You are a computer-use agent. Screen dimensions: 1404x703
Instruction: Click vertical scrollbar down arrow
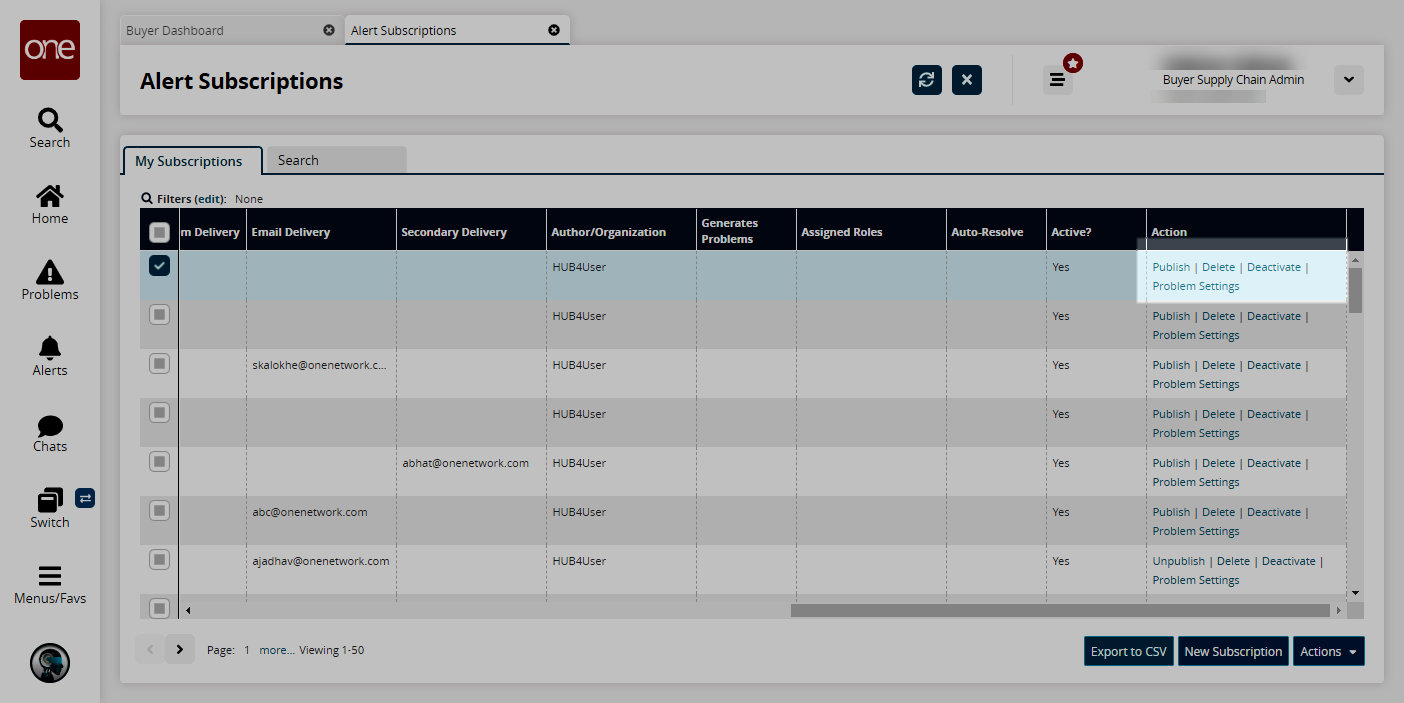[1355, 593]
